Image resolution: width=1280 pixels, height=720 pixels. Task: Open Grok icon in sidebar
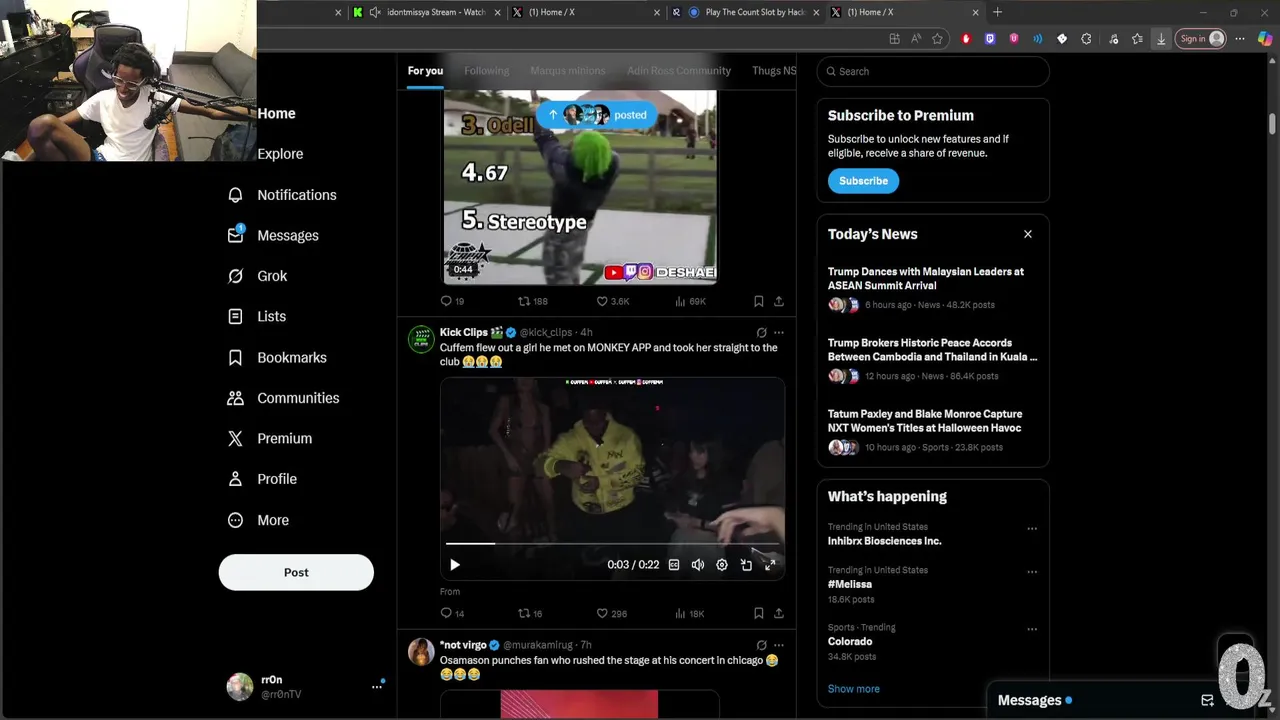coord(235,276)
